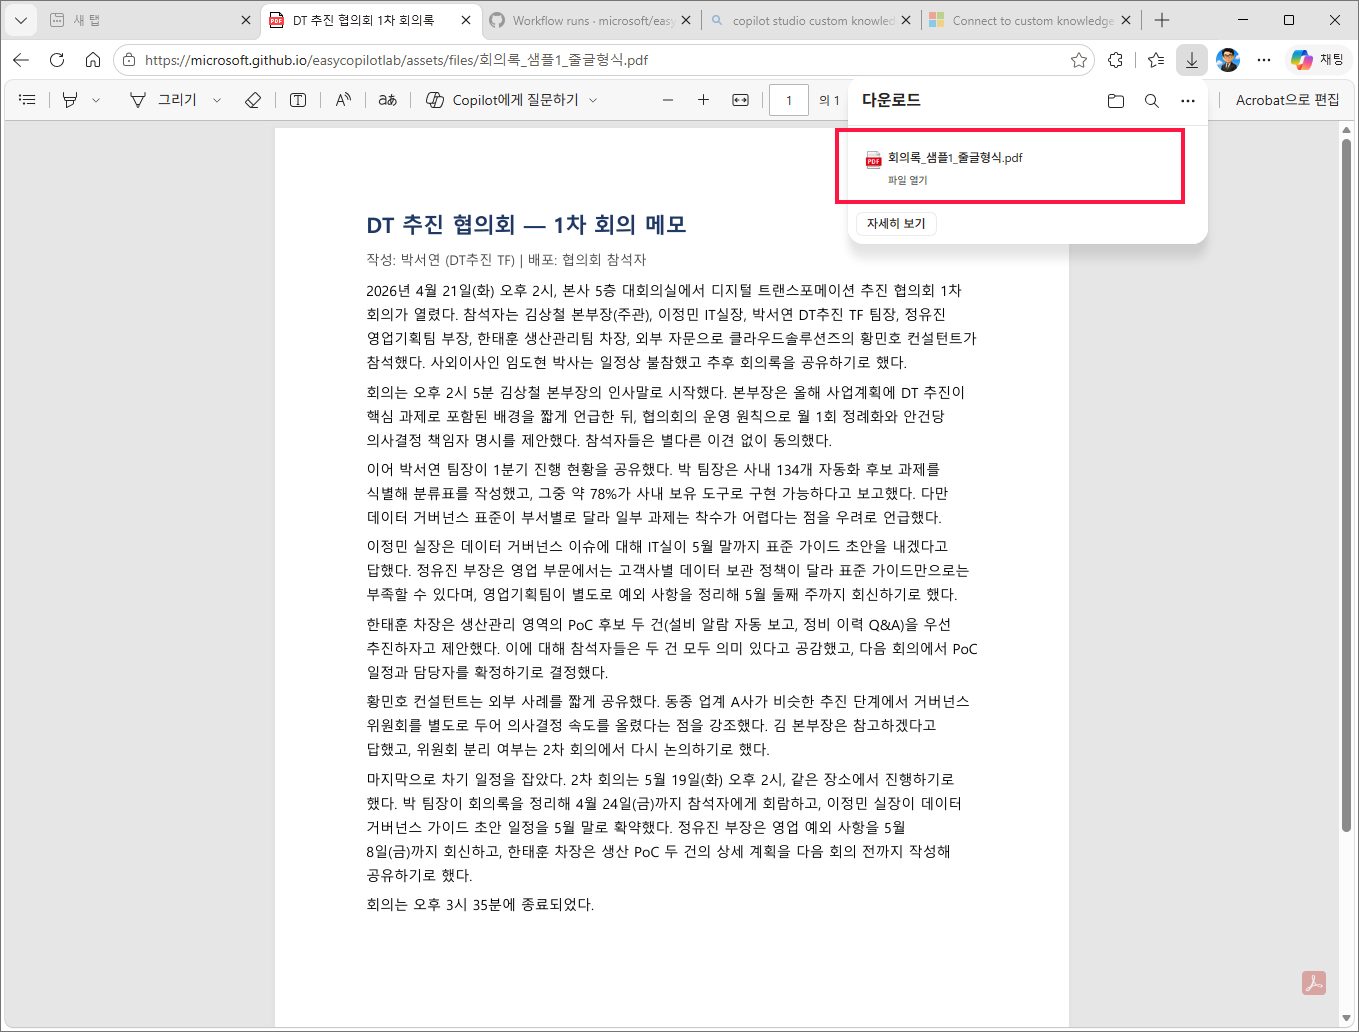The height and width of the screenshot is (1032, 1359).
Task: Zoom in on the PDF
Action: click(x=703, y=100)
